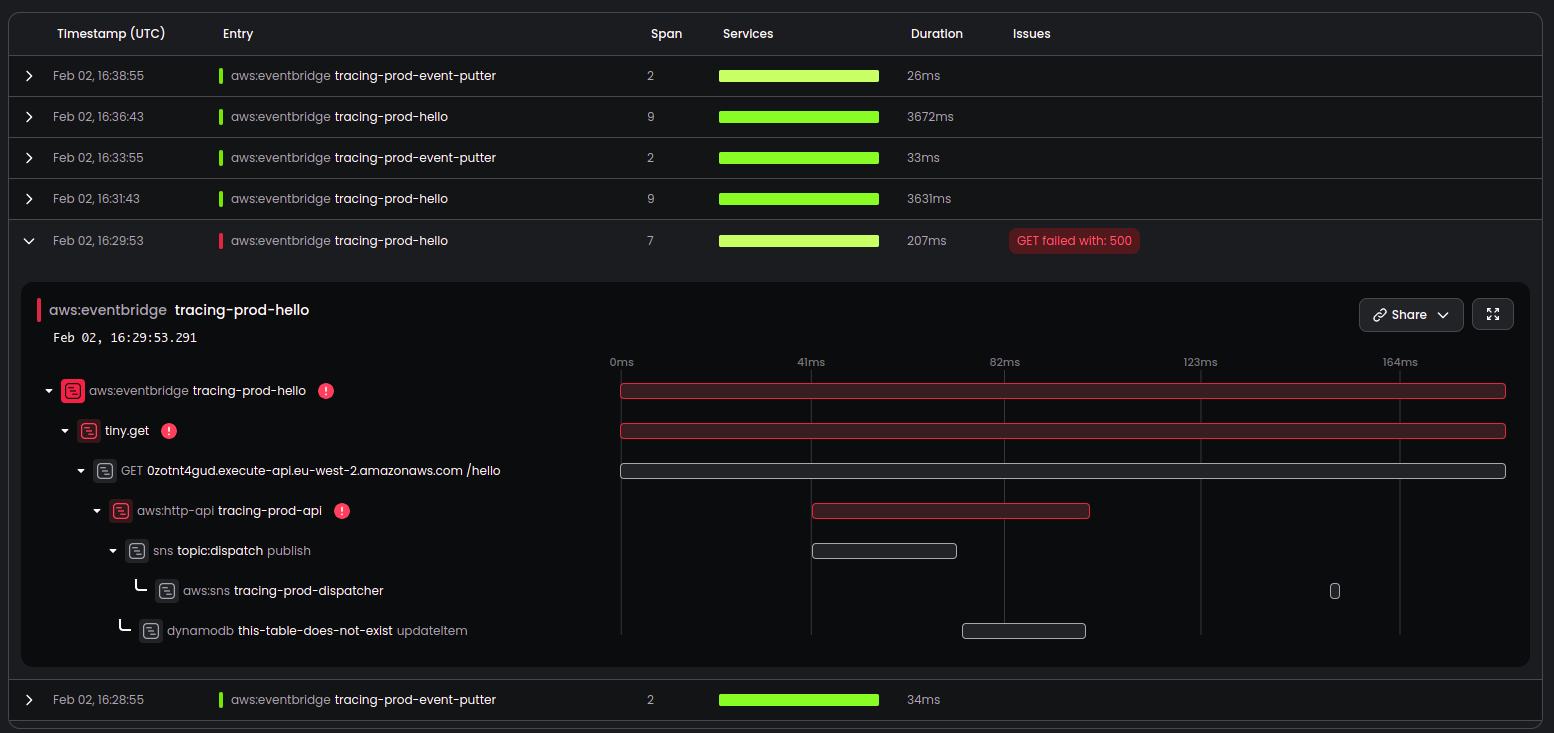Select the GET 0zotnt4gud.execute-api /hello span label
The image size is (1554, 733).
point(311,471)
